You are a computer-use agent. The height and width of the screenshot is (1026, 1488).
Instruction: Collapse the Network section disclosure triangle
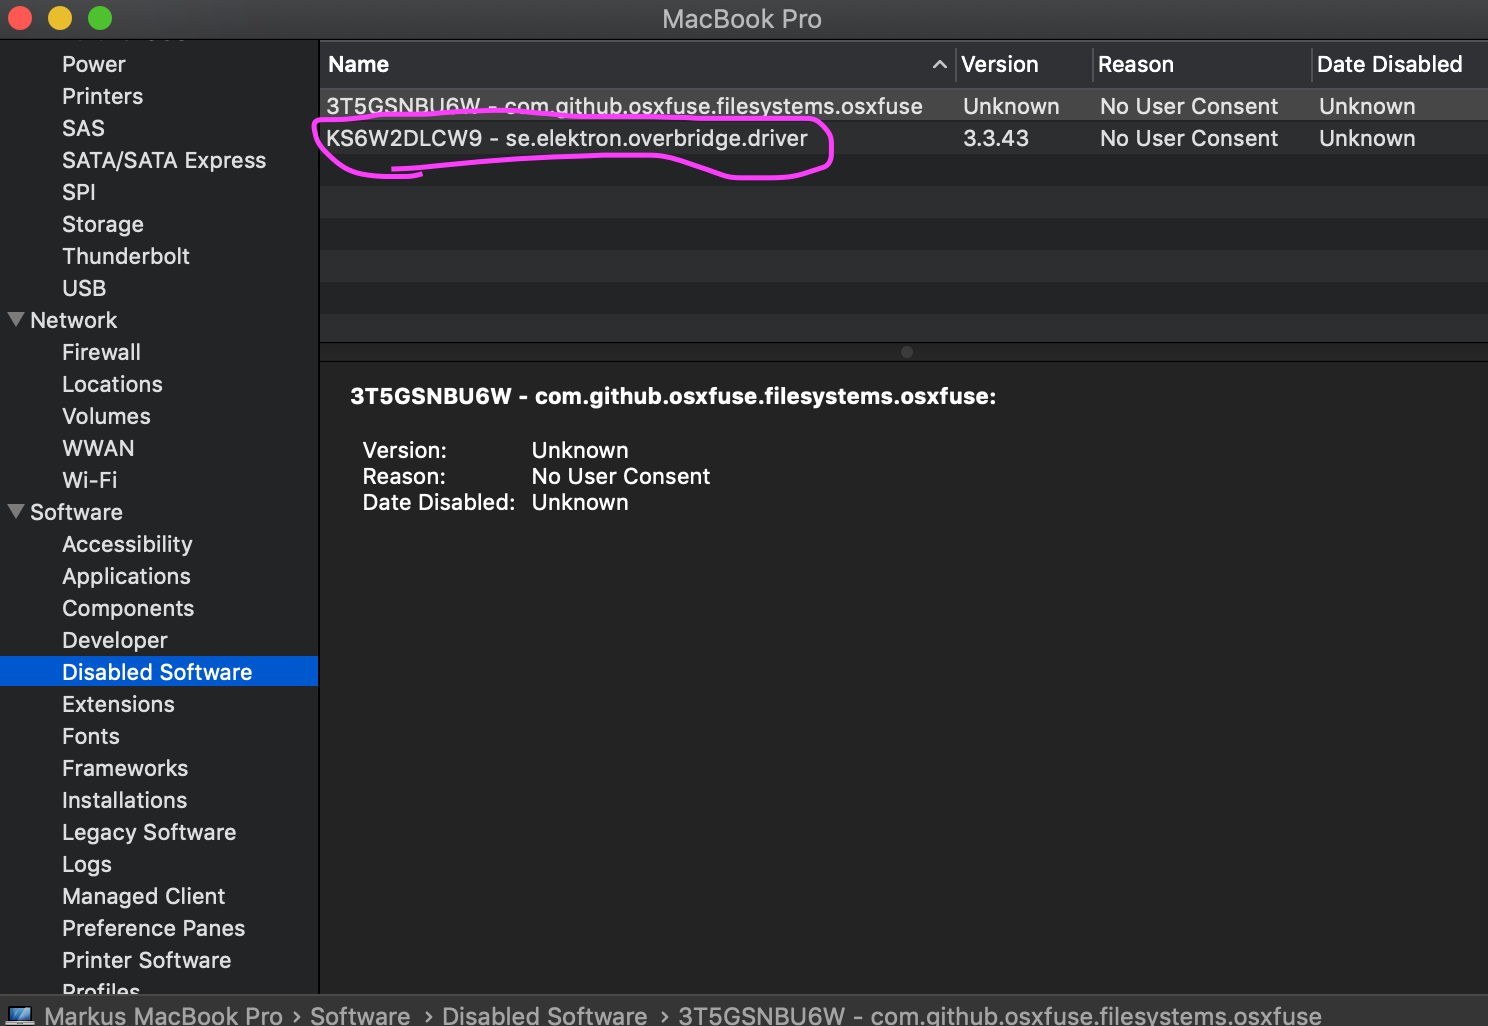(x=16, y=320)
